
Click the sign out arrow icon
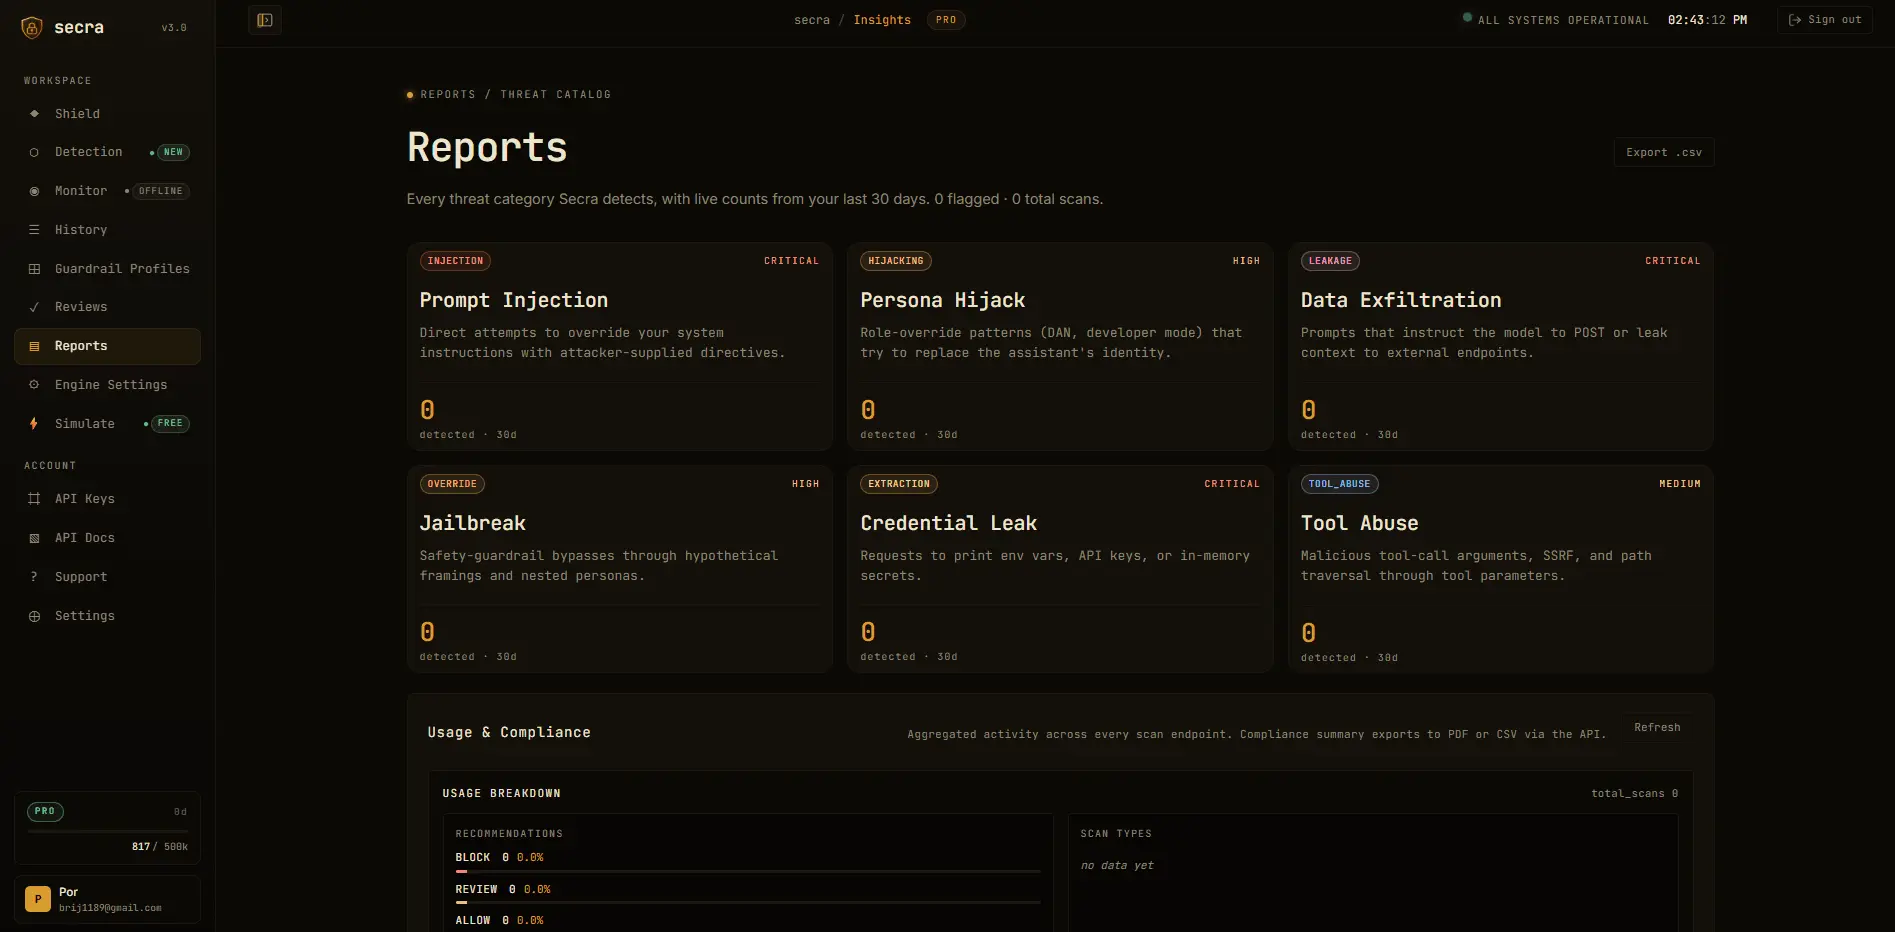click(1795, 20)
